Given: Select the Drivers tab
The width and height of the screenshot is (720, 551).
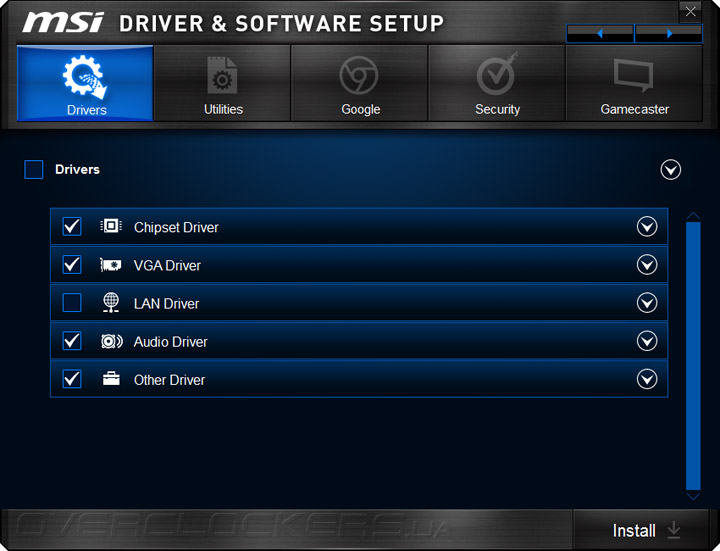Looking at the screenshot, I should (86, 84).
